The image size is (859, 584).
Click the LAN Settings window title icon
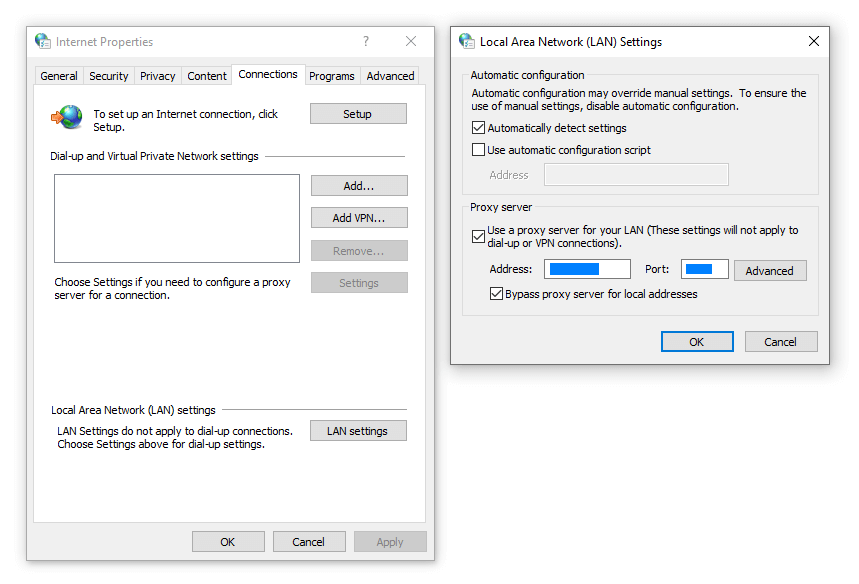(x=467, y=41)
